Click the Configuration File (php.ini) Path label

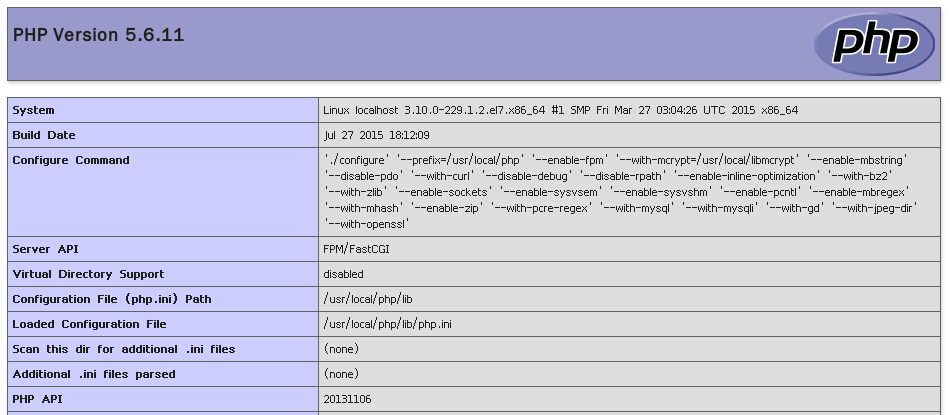pyautogui.click(x=112, y=299)
